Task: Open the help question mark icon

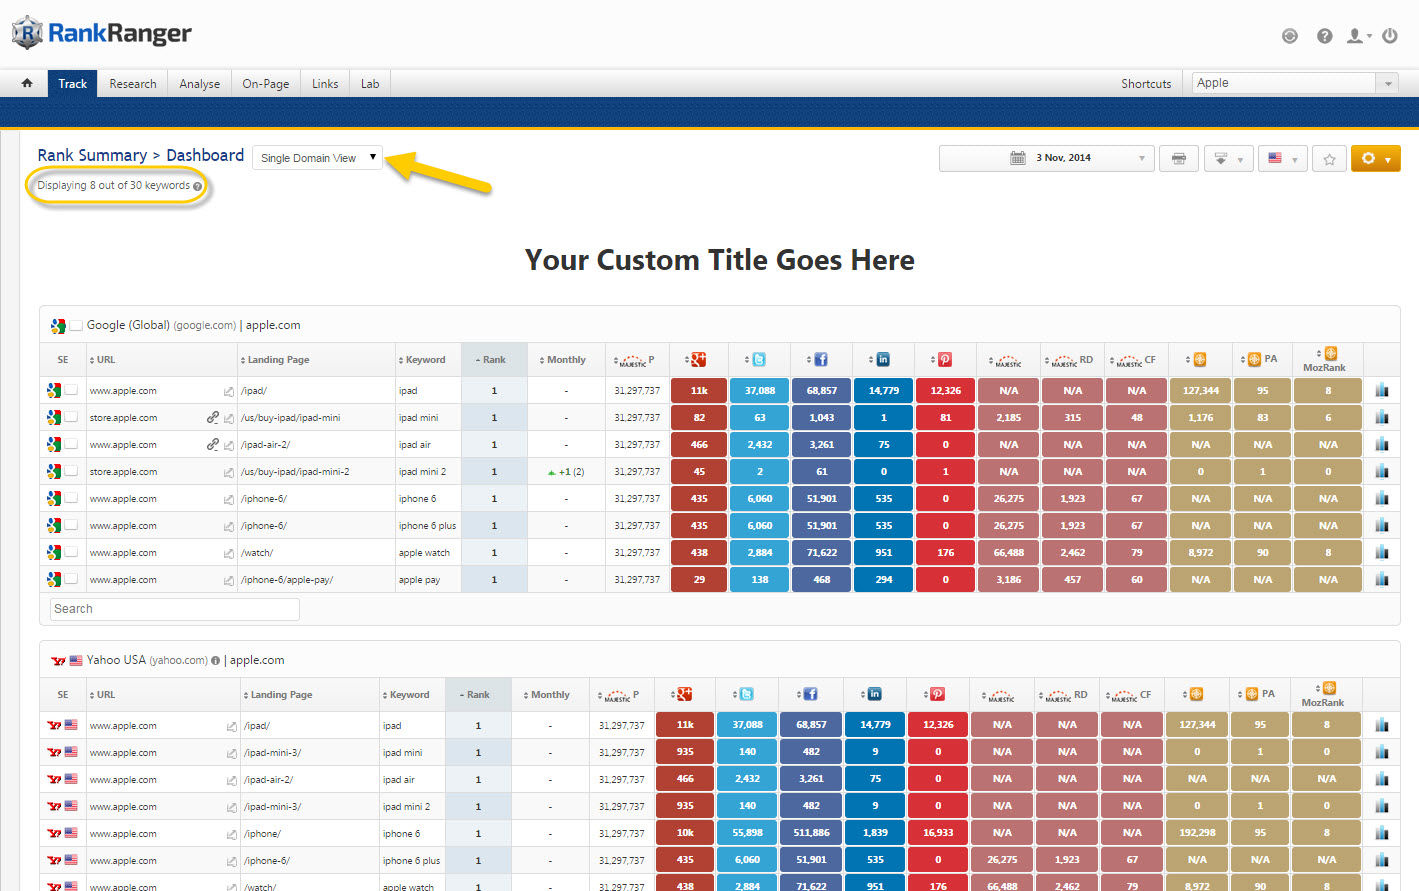Action: pos(1324,36)
